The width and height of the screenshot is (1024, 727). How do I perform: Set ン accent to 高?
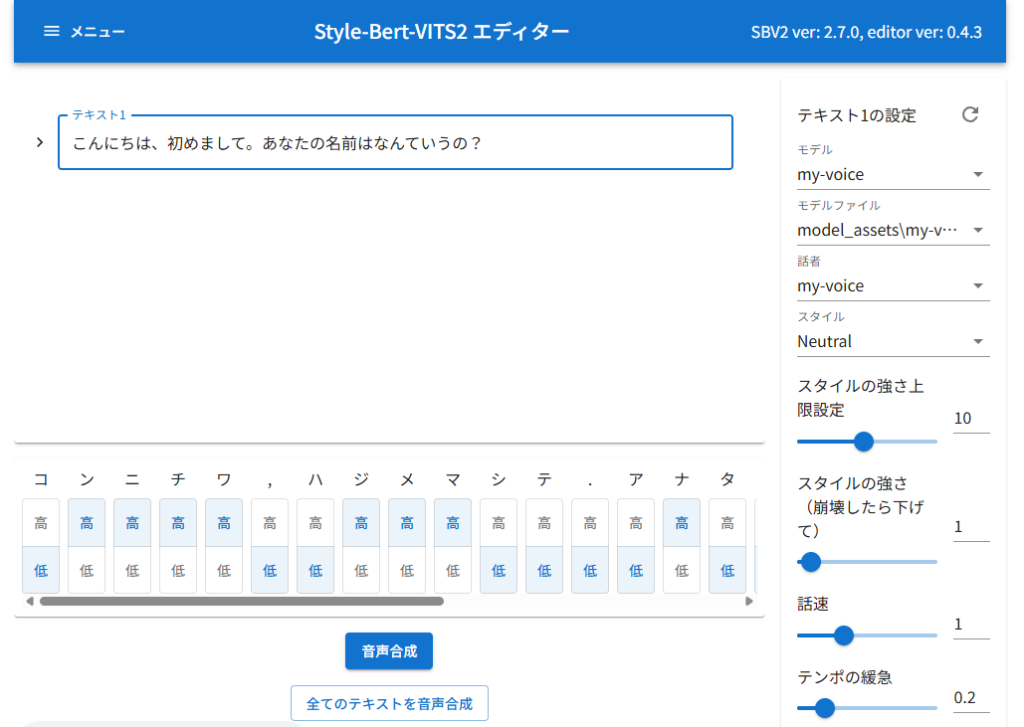tap(87, 523)
